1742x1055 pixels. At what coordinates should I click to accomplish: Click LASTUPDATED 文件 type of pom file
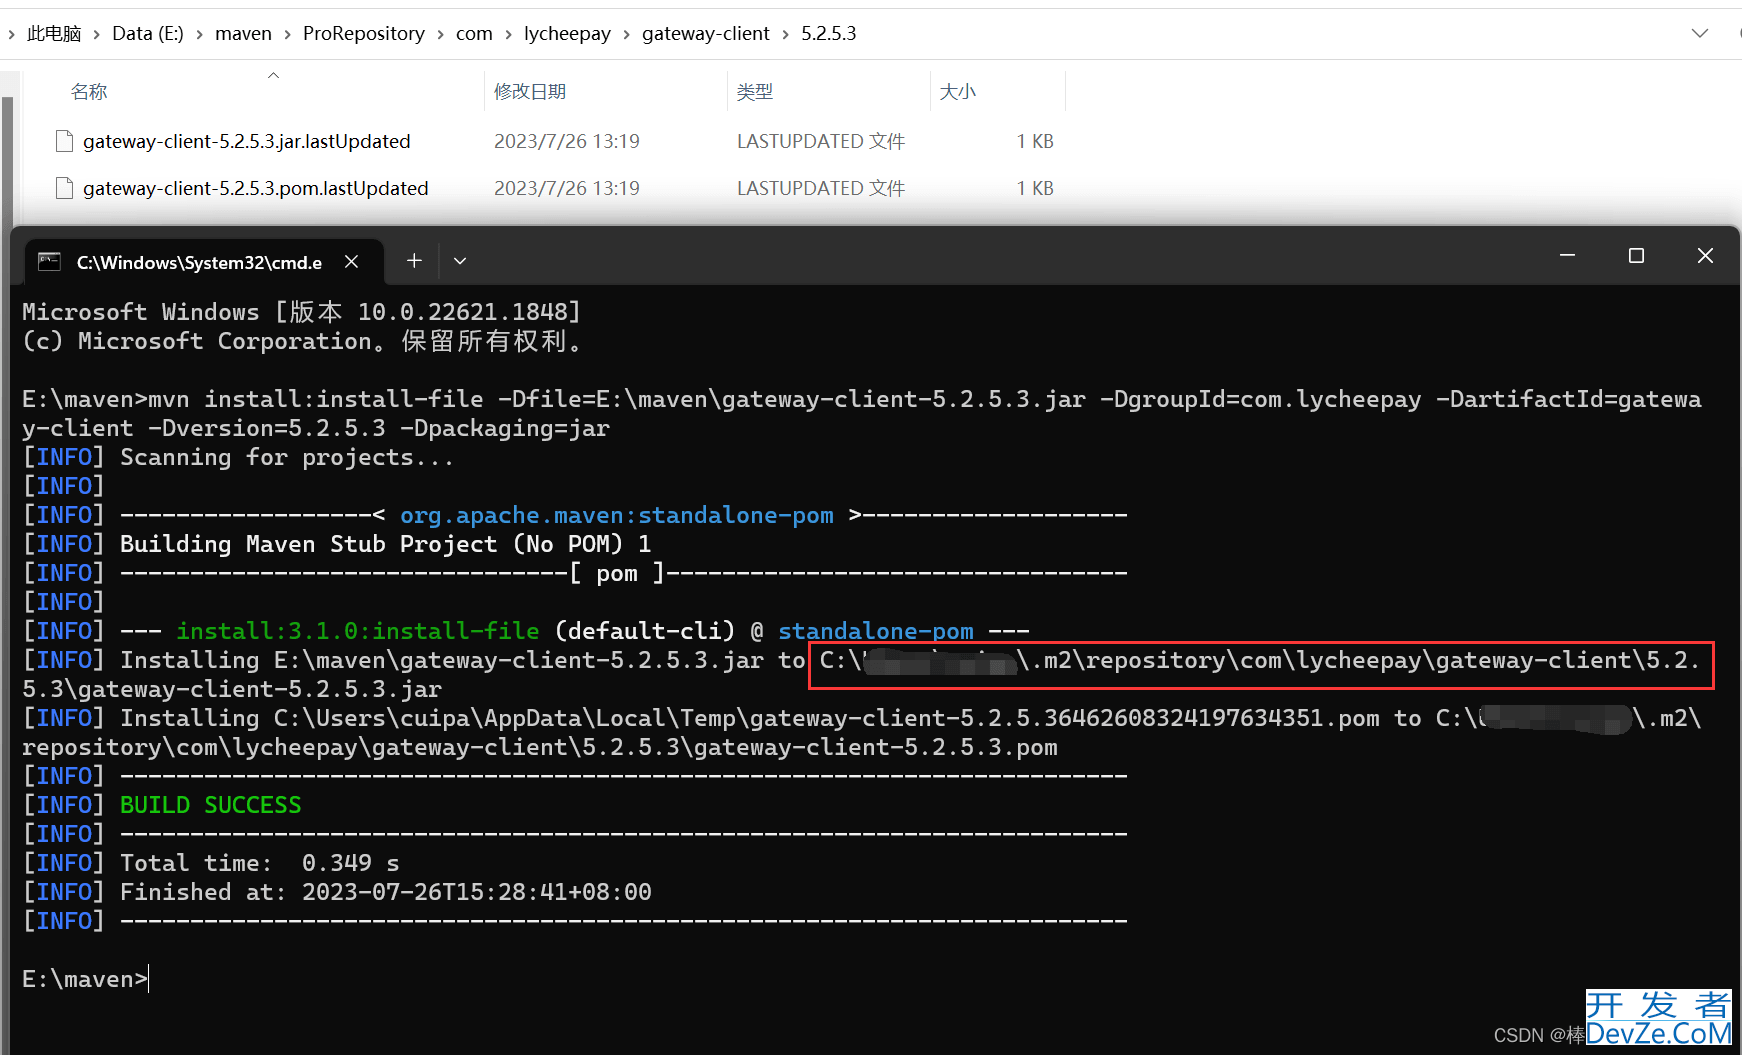821,188
